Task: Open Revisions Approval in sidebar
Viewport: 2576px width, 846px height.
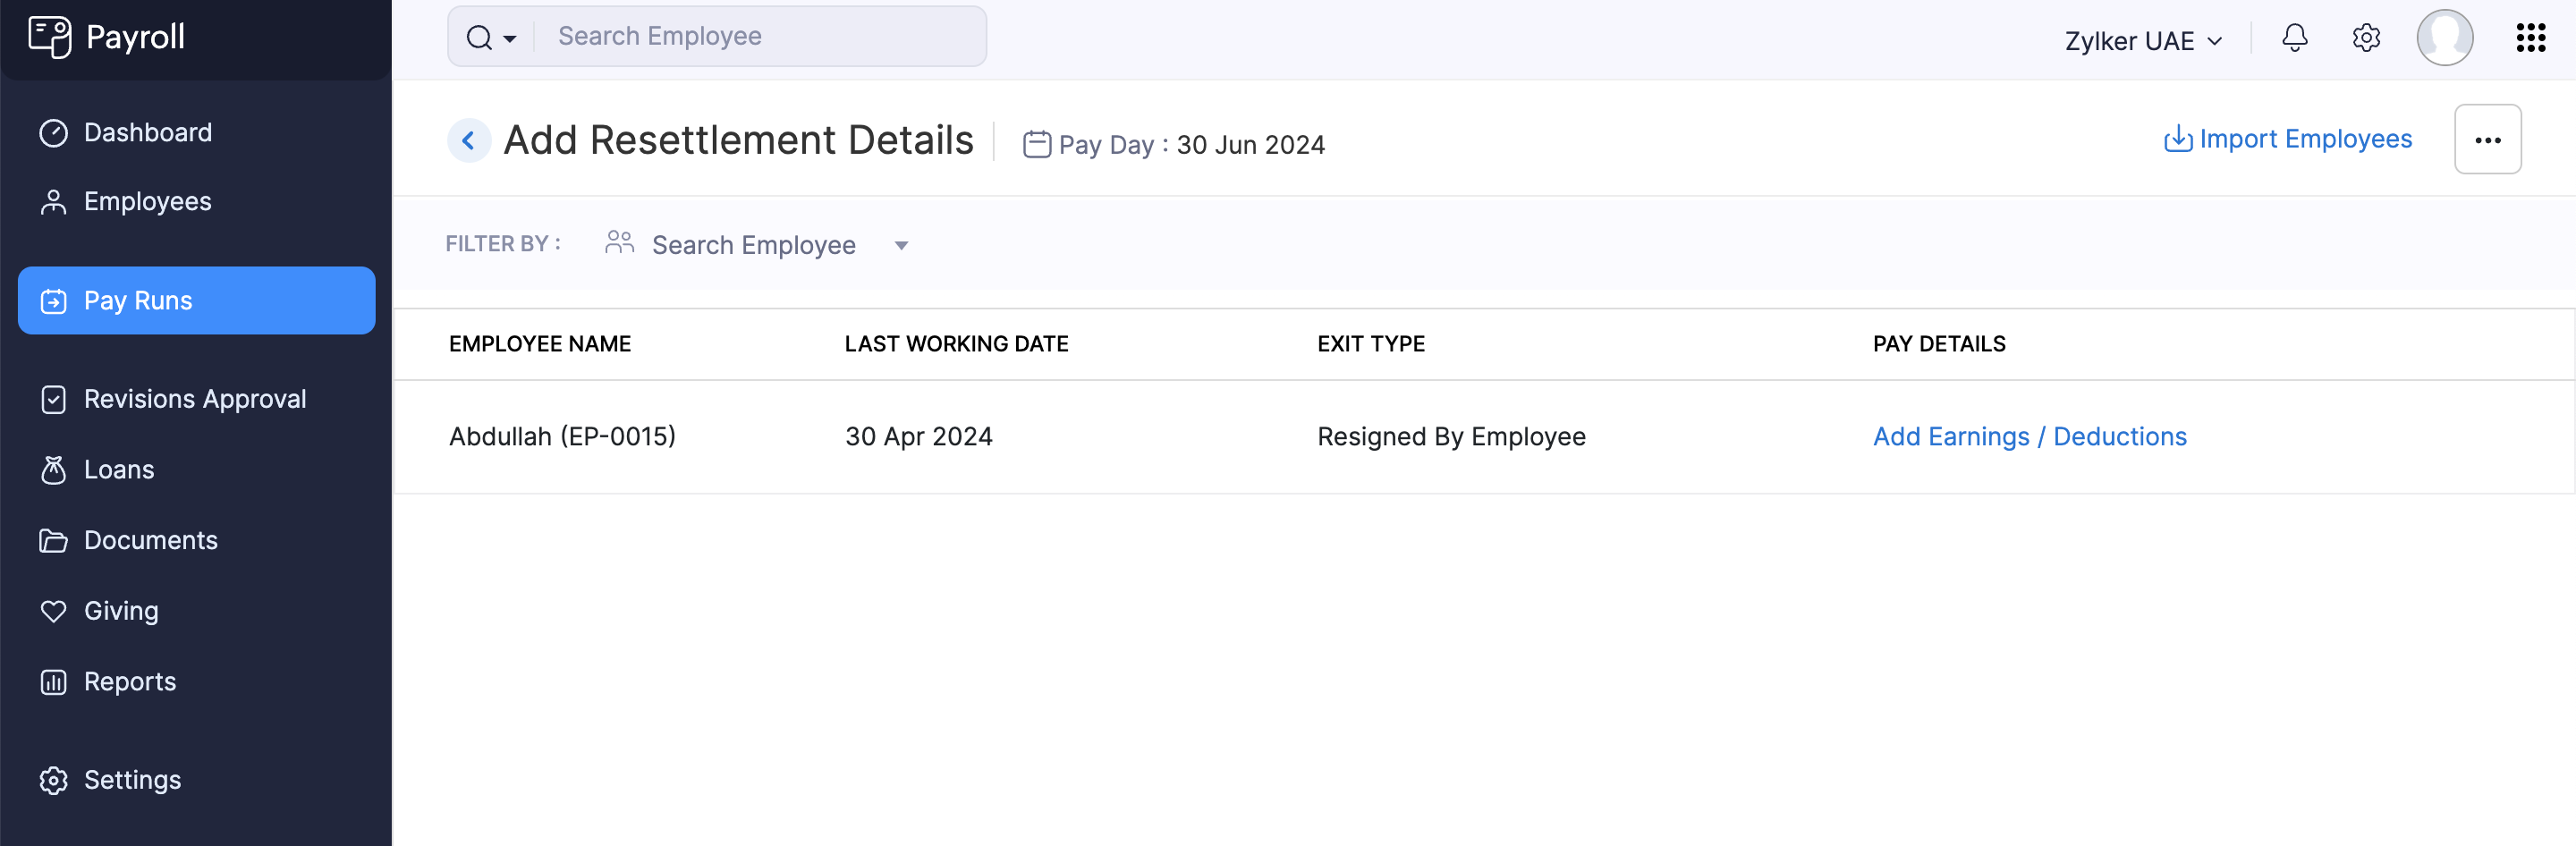Action: click(194, 399)
